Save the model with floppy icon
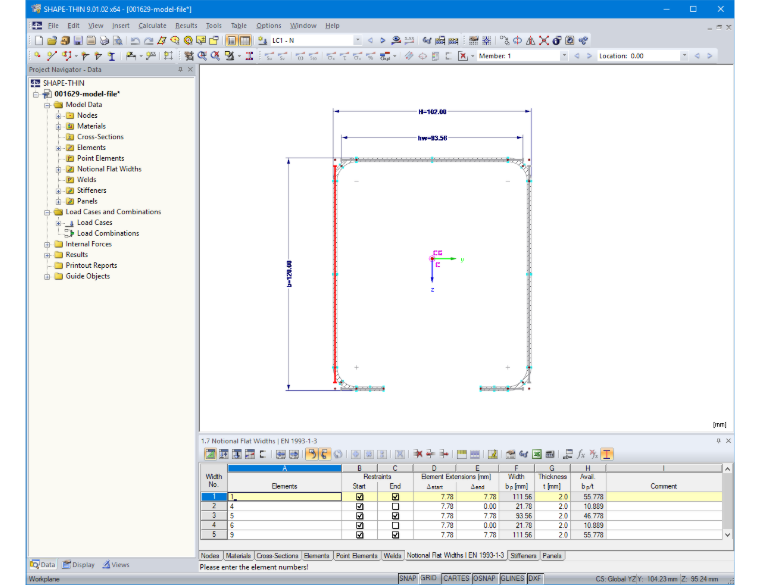760x585 pixels. 78,41
